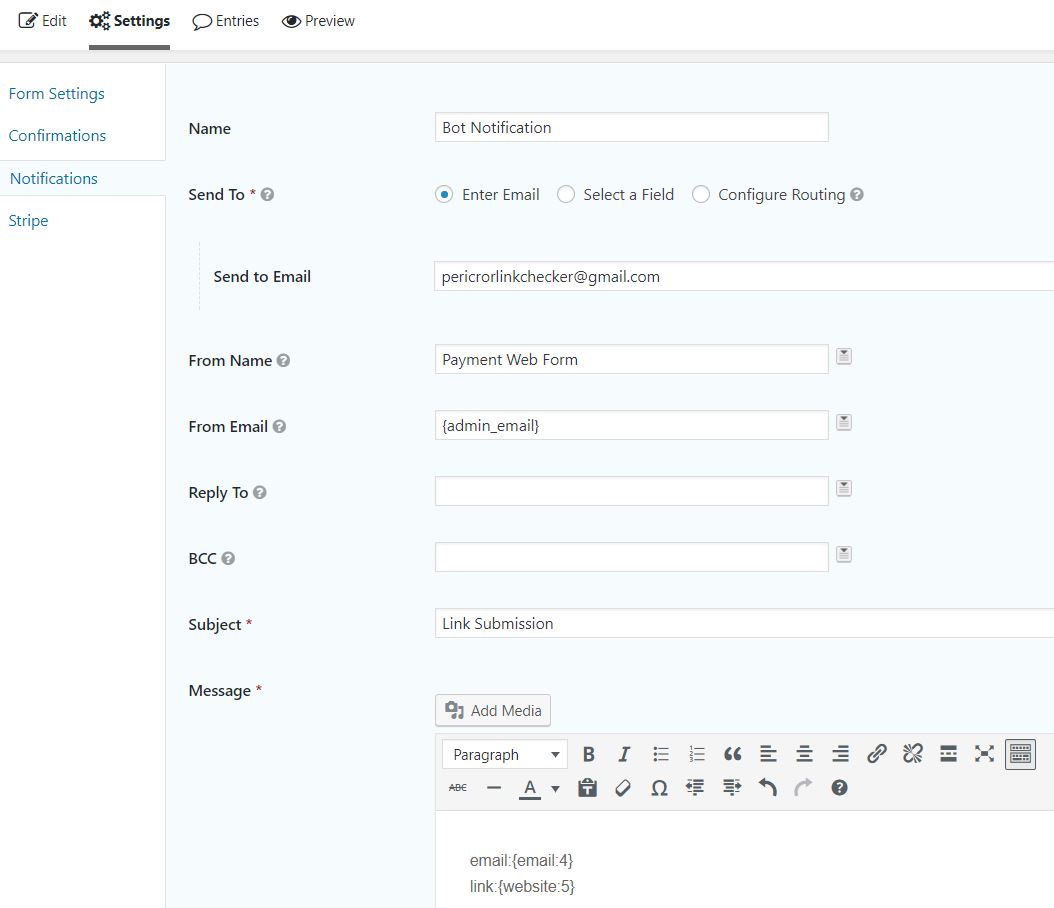
Task: Open the Entries tab
Action: coord(225,20)
